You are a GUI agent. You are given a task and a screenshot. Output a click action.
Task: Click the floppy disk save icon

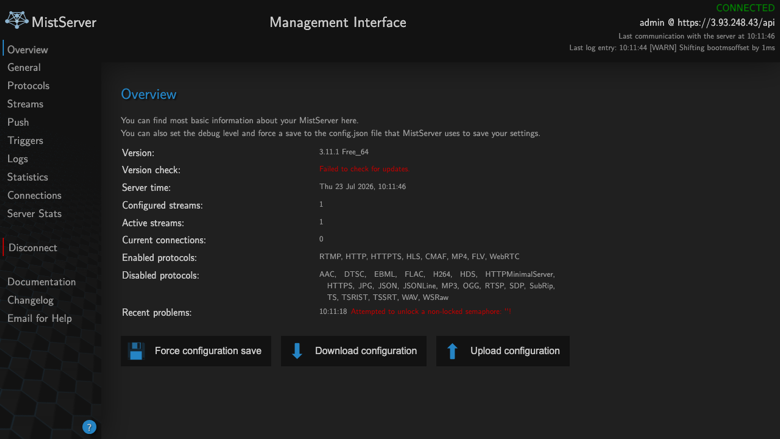pos(136,351)
